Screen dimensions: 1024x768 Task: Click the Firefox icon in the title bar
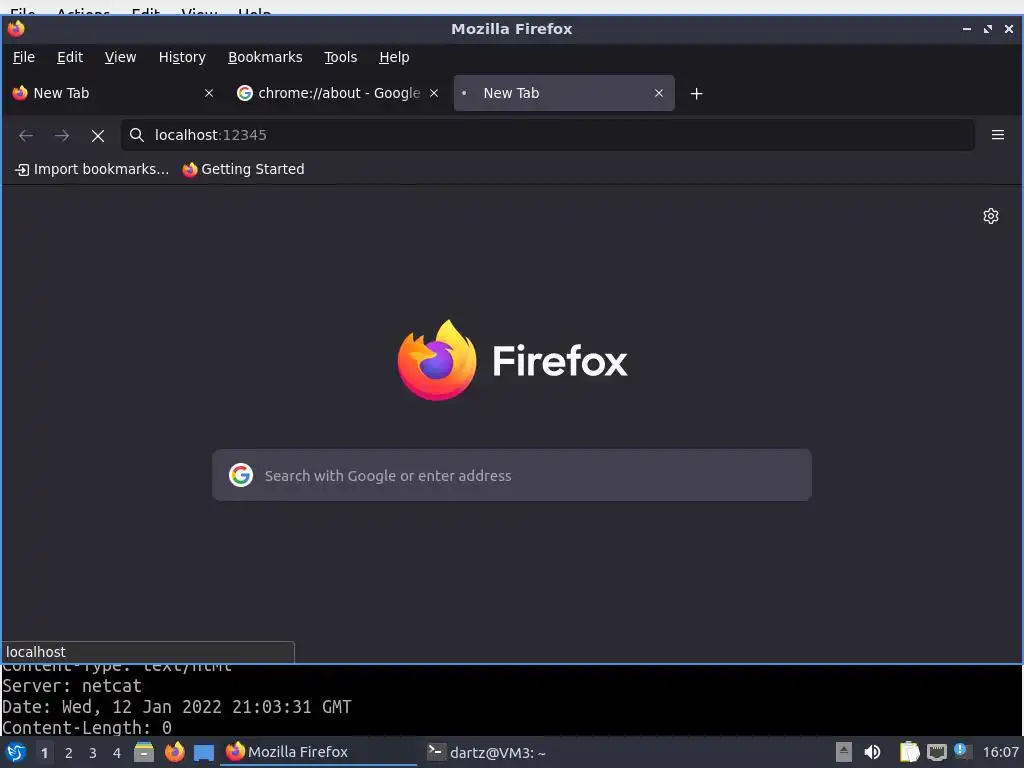(x=16, y=29)
